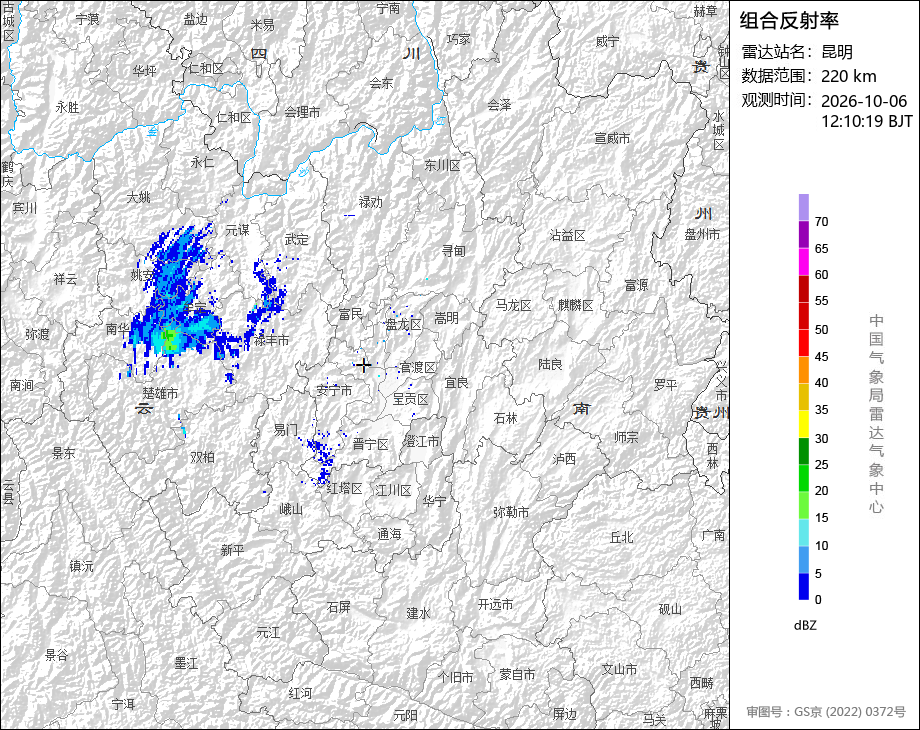Select the 禄丰市 map label
This screenshot has width=920, height=730.
271,340
